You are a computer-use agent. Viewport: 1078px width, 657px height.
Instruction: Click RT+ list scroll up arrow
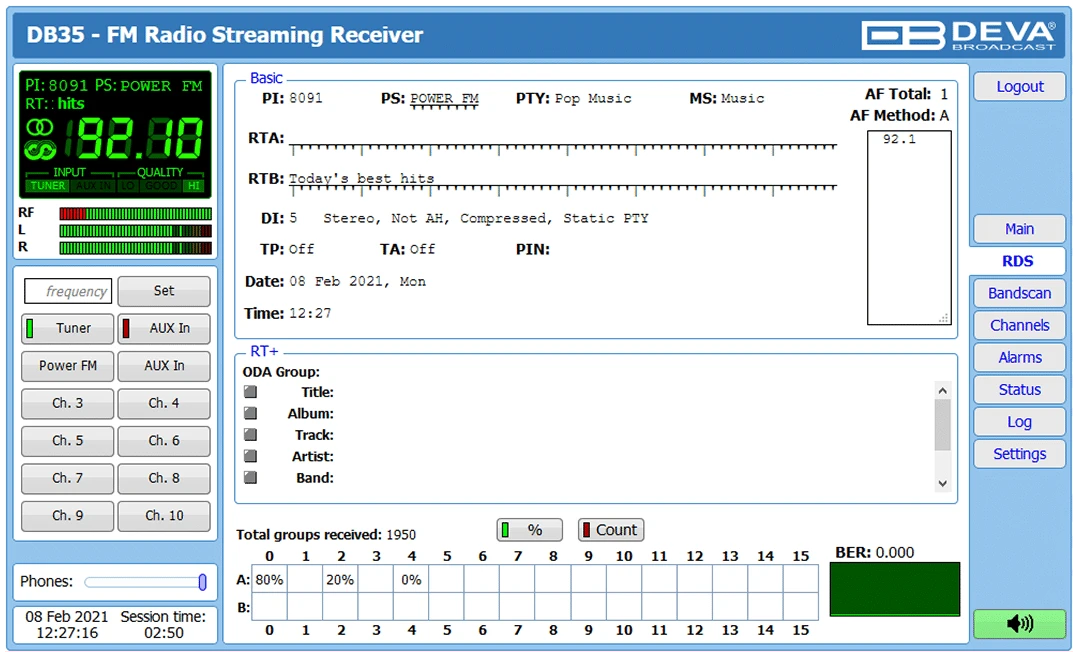943,390
